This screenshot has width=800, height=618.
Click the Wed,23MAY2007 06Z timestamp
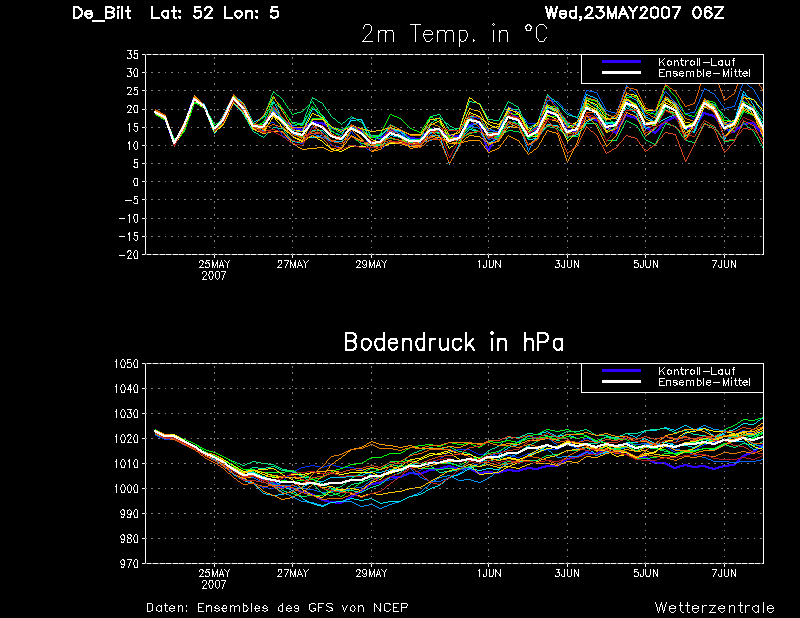coord(634,13)
